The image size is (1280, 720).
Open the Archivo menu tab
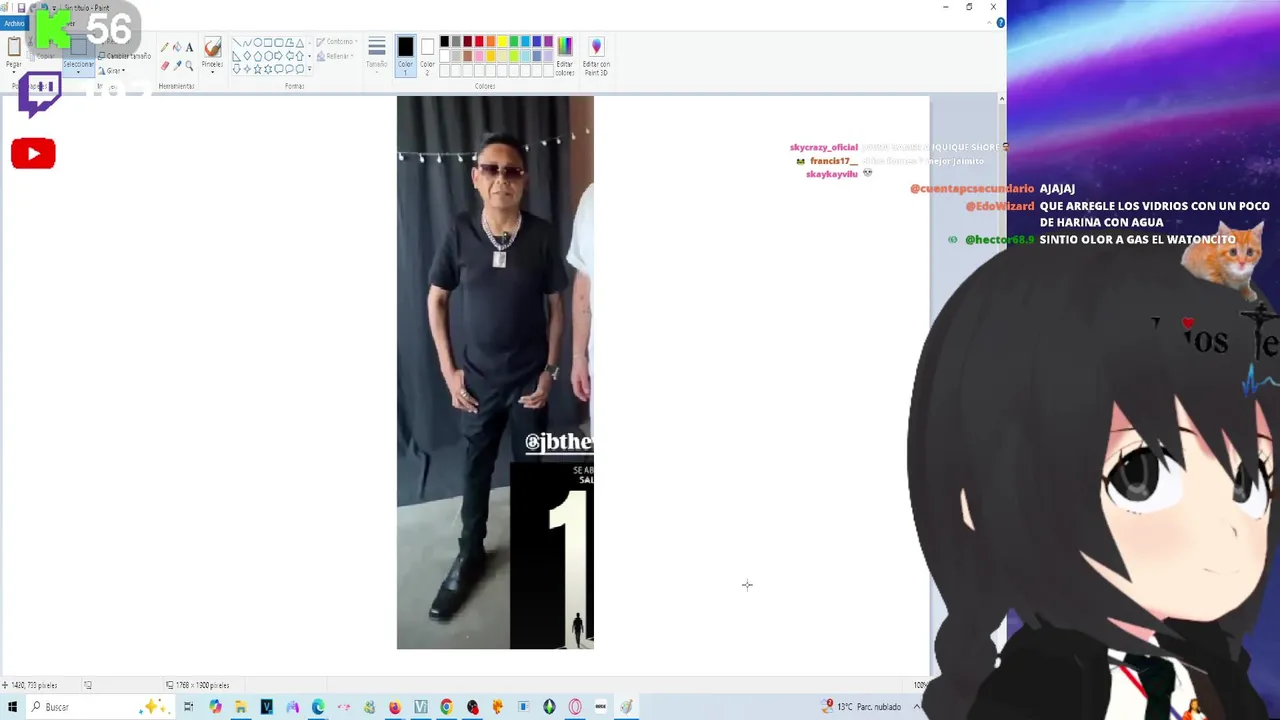pyautogui.click(x=14, y=23)
